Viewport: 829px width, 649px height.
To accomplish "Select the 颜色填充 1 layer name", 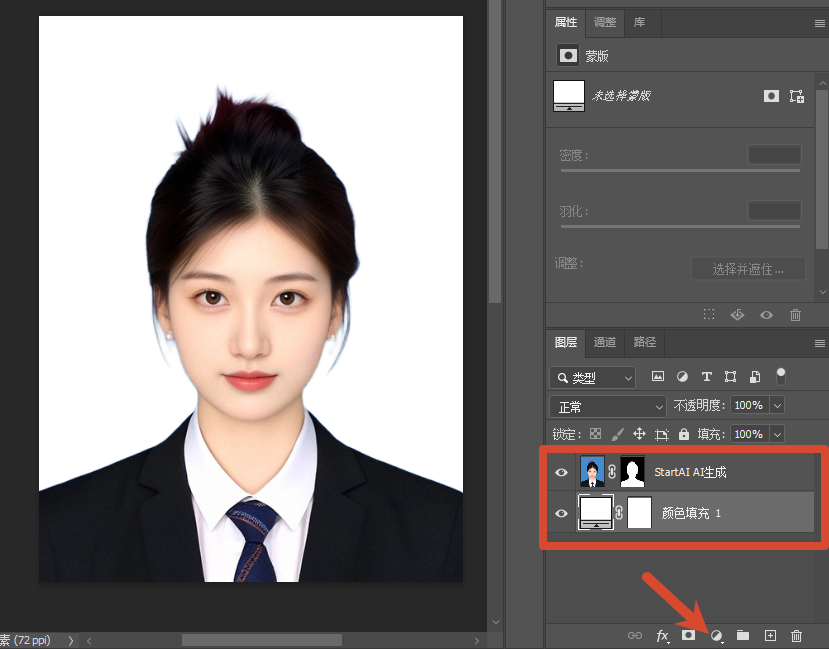I will [691, 513].
